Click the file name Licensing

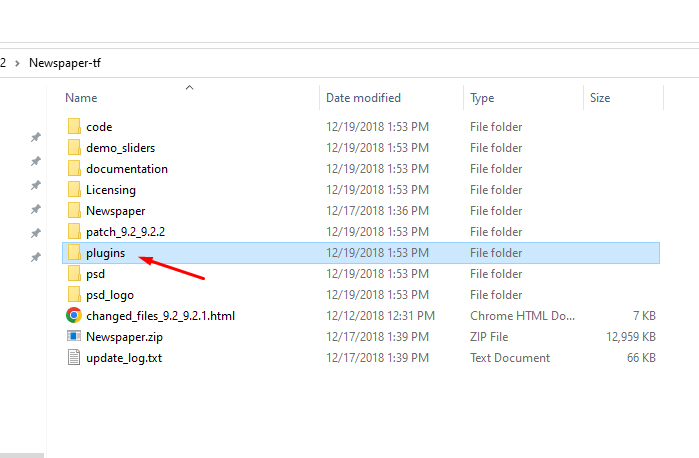[111, 190]
